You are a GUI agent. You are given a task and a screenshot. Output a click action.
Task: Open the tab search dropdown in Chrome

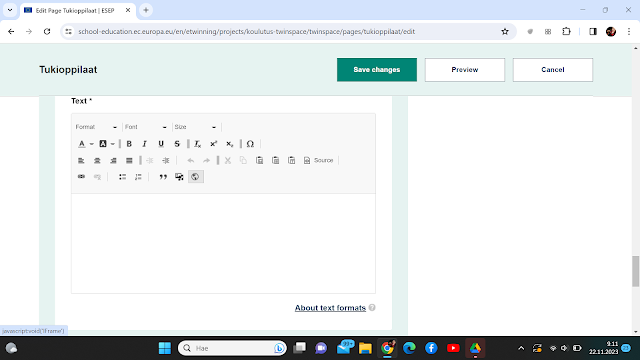pos(10,10)
